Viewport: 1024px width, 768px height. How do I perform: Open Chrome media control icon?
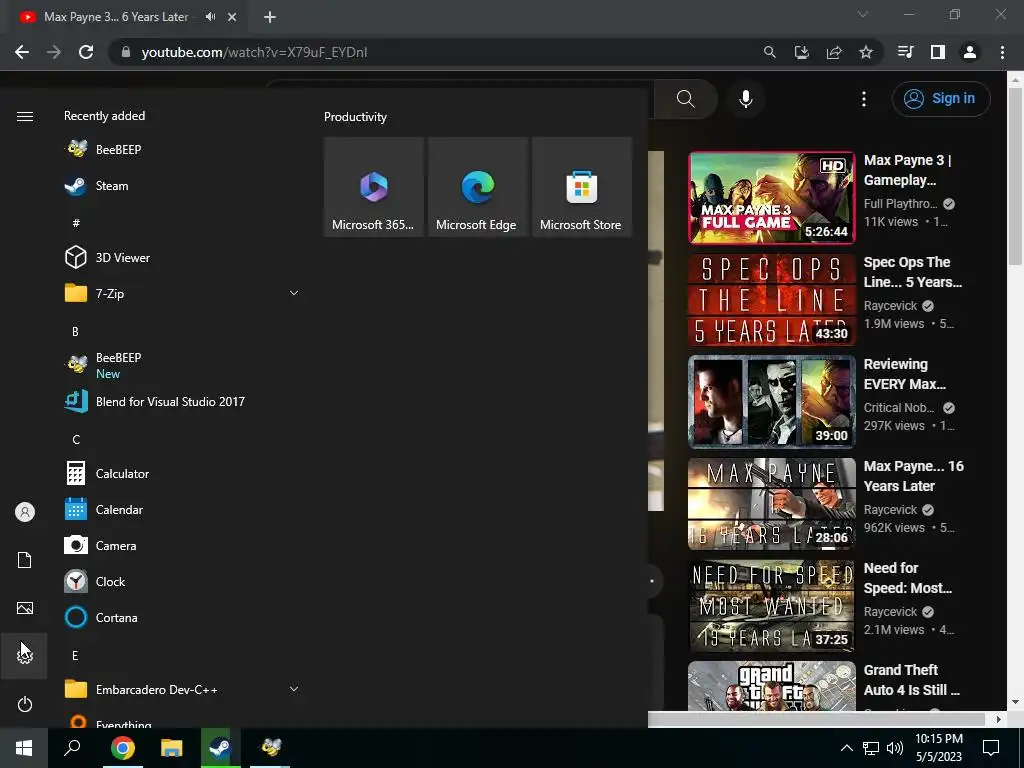905,52
